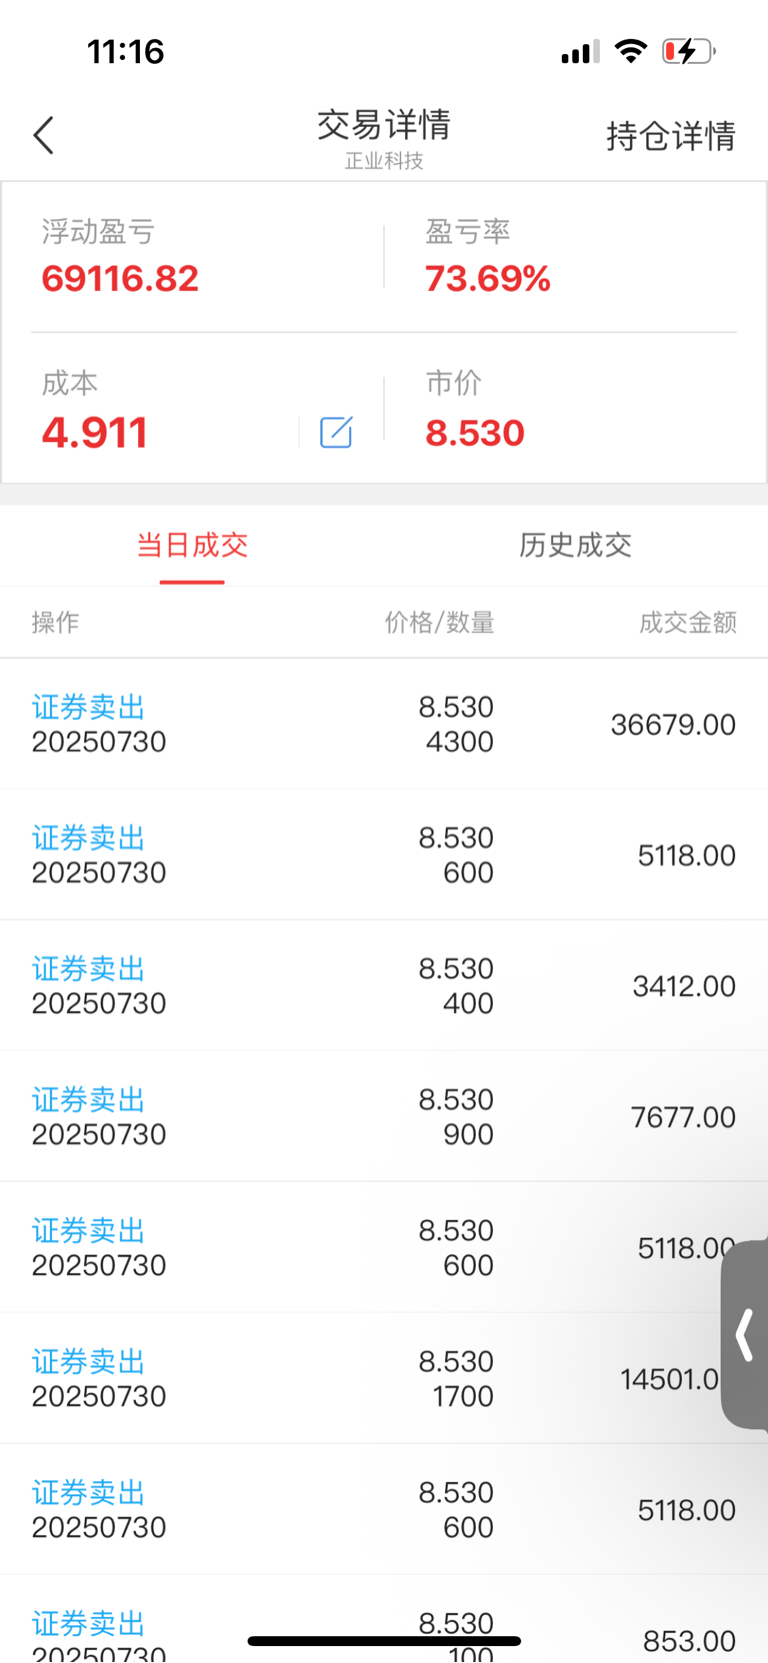Tap the 市价 8.530 value
Image resolution: width=768 pixels, height=1663 pixels.
tap(475, 433)
